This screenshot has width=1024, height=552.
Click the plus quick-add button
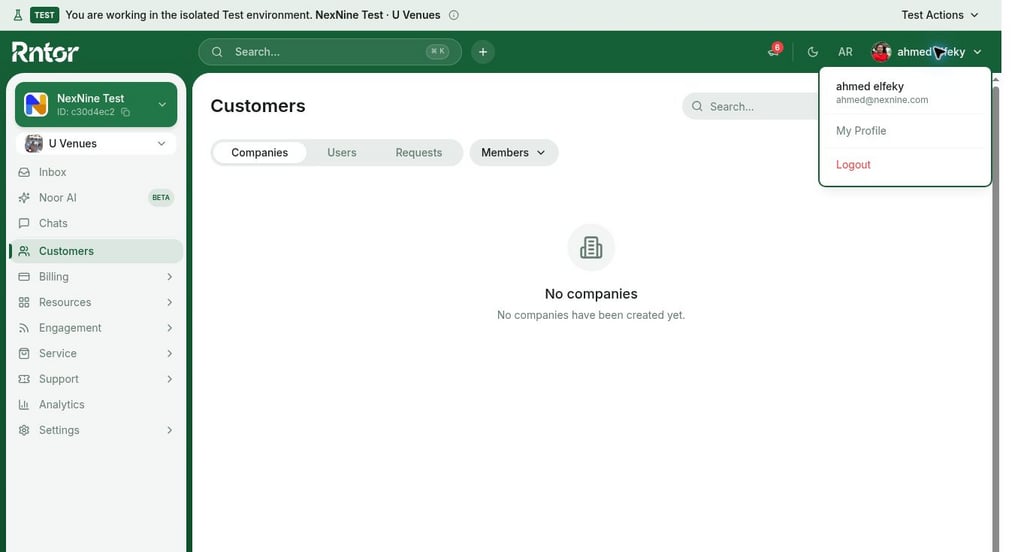(483, 52)
